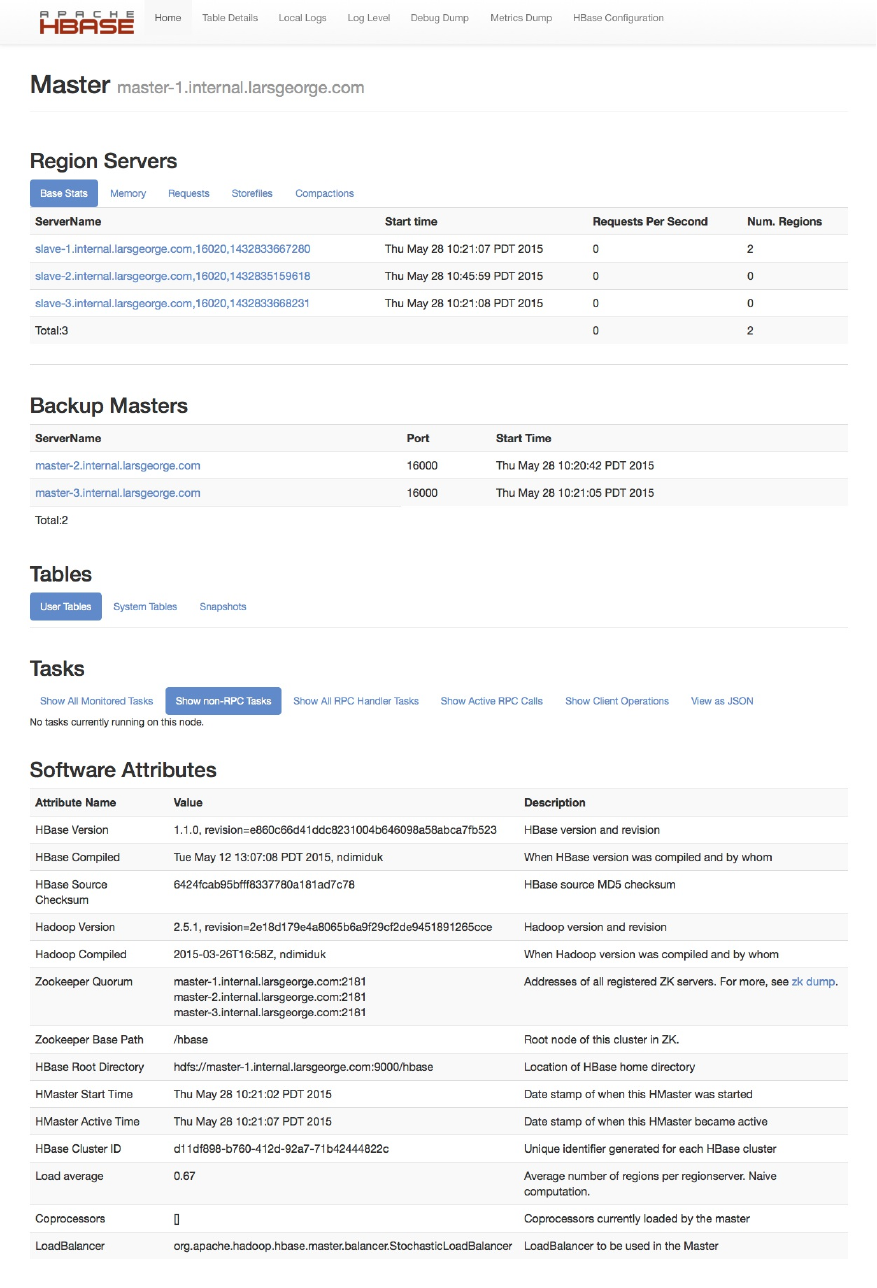Open master-2 backup master link
This screenshot has height=1288, width=877.
click(x=118, y=466)
